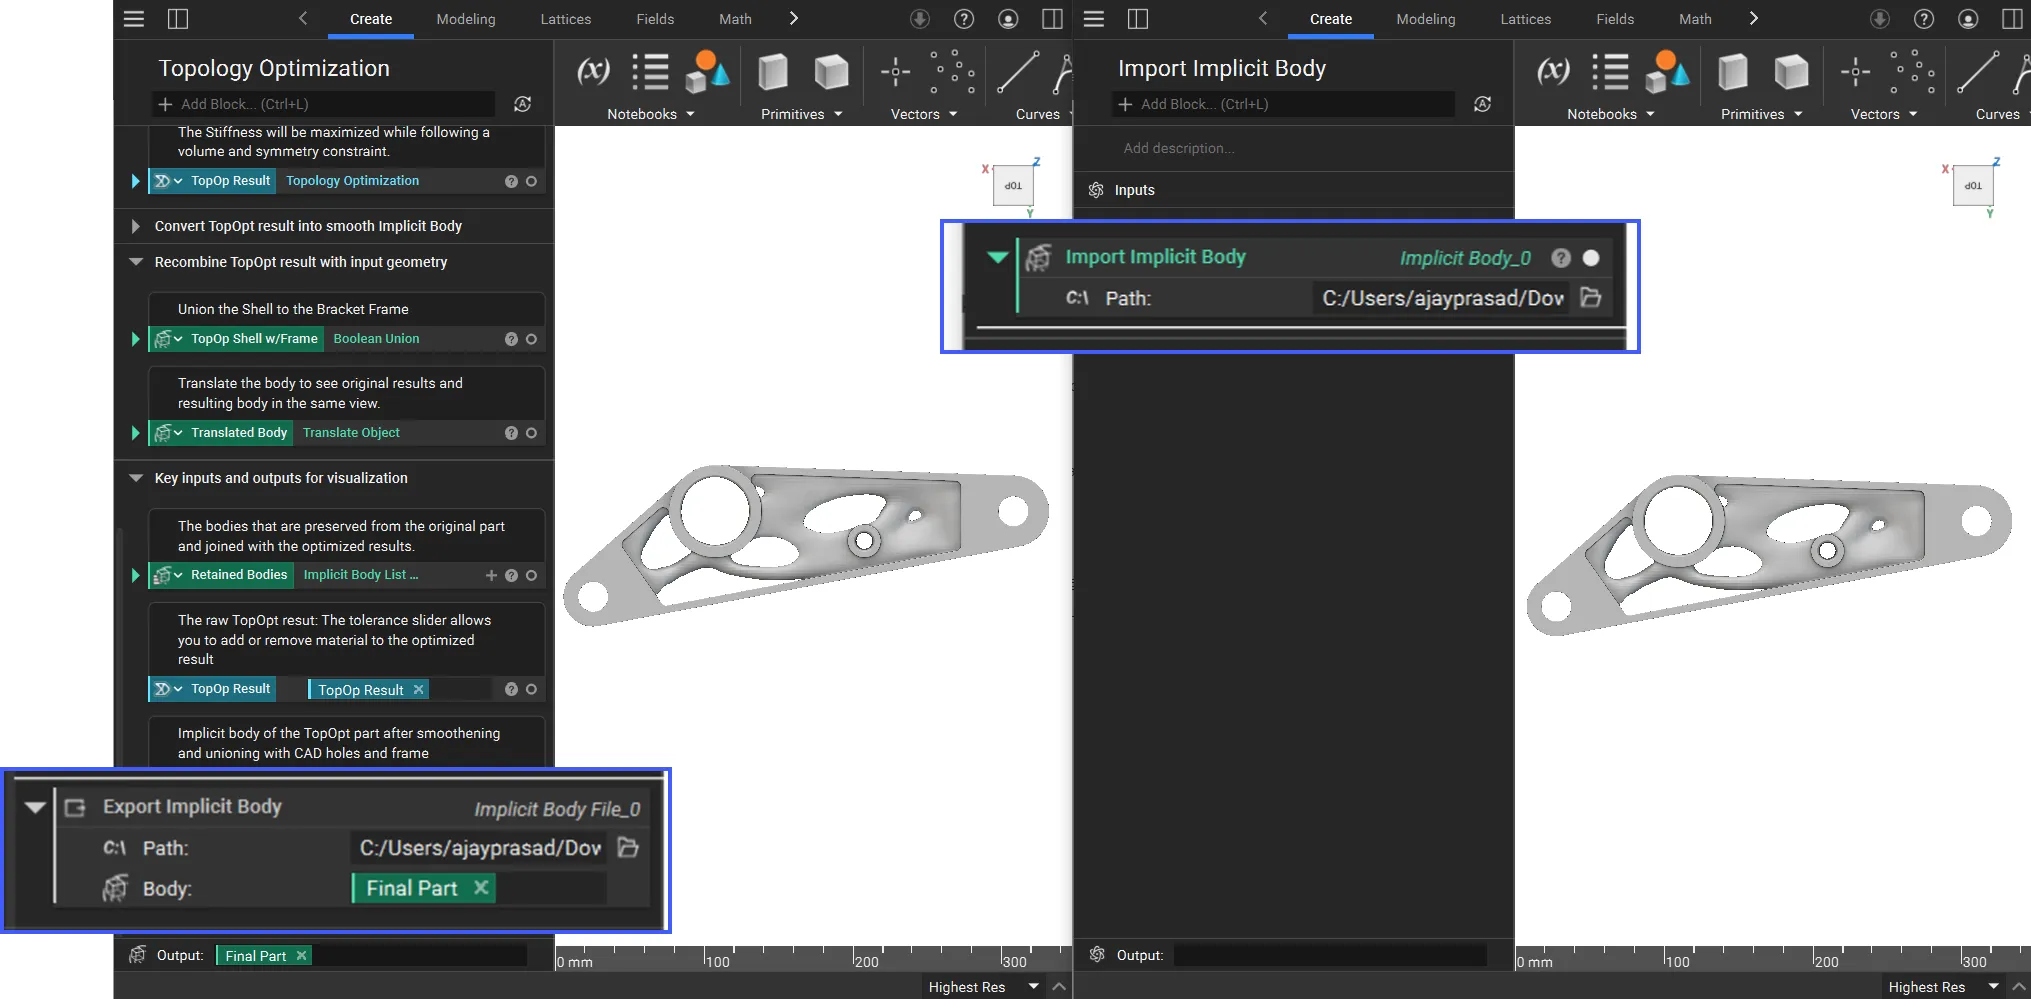Collapse Recombine TopOpt result with input geometry section
The image size is (2031, 999).
(135, 262)
